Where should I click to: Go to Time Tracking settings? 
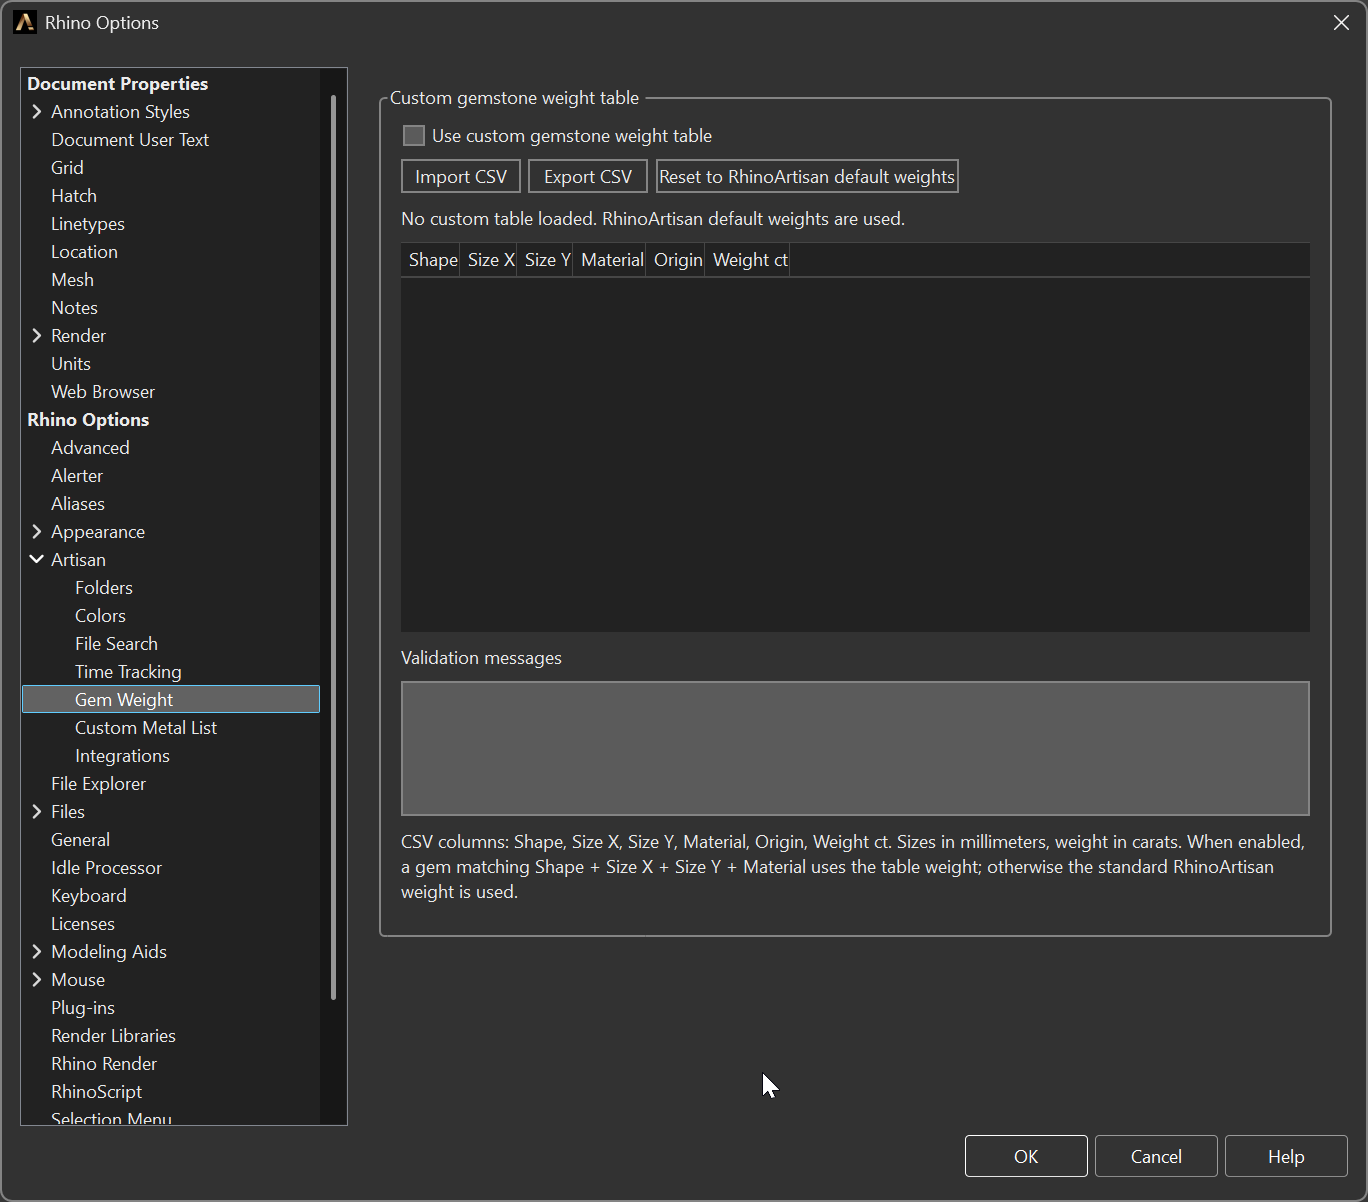(x=128, y=671)
